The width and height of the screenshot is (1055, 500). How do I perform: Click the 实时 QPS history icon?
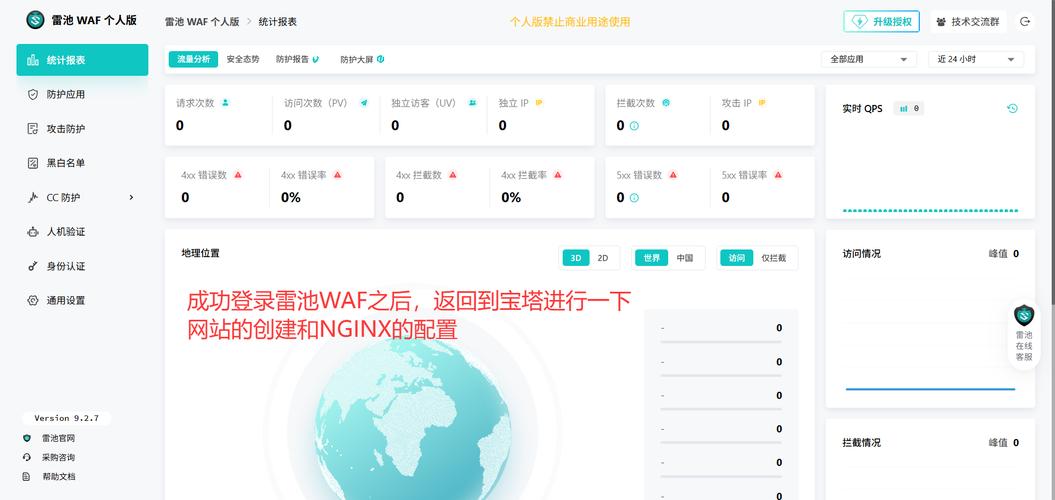pos(1012,108)
